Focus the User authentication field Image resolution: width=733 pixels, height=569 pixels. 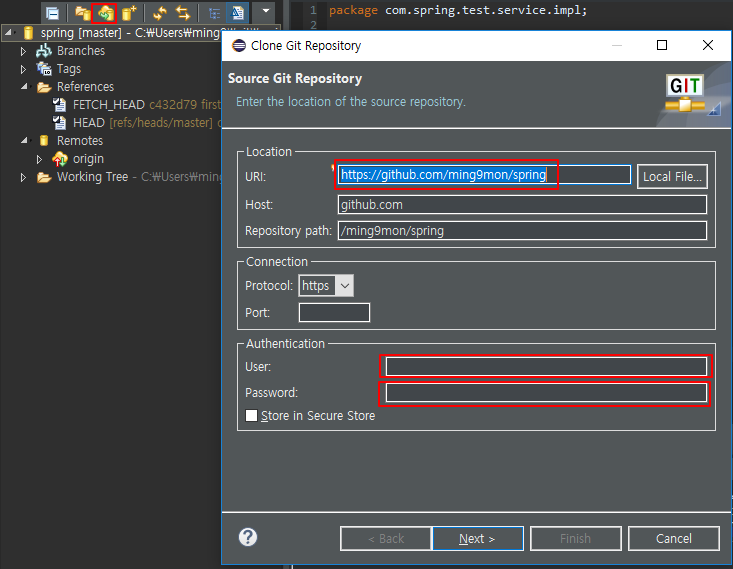click(546, 366)
